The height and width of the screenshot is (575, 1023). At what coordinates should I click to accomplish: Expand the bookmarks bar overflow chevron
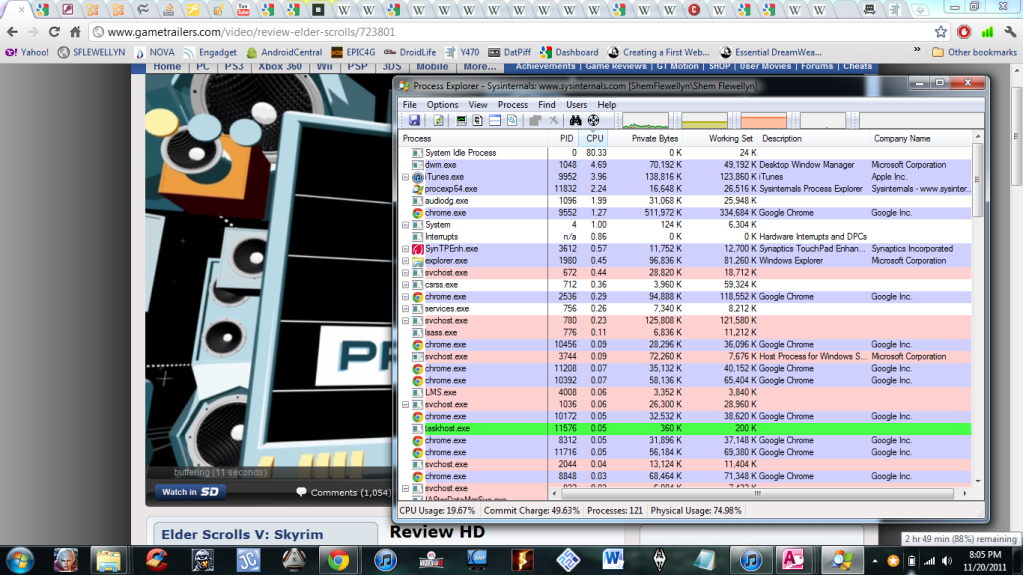click(x=917, y=50)
